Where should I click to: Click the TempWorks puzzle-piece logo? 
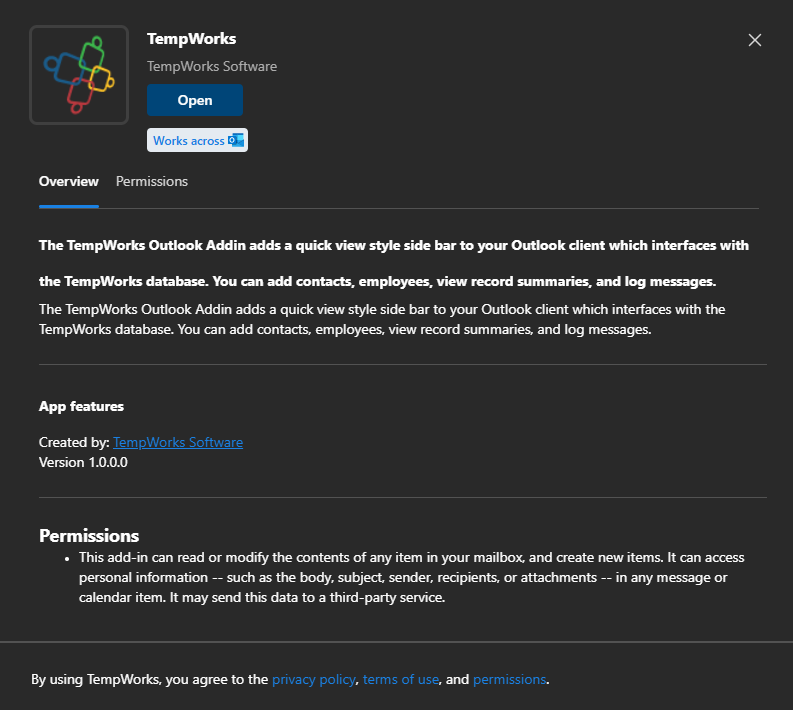pyautogui.click(x=79, y=75)
